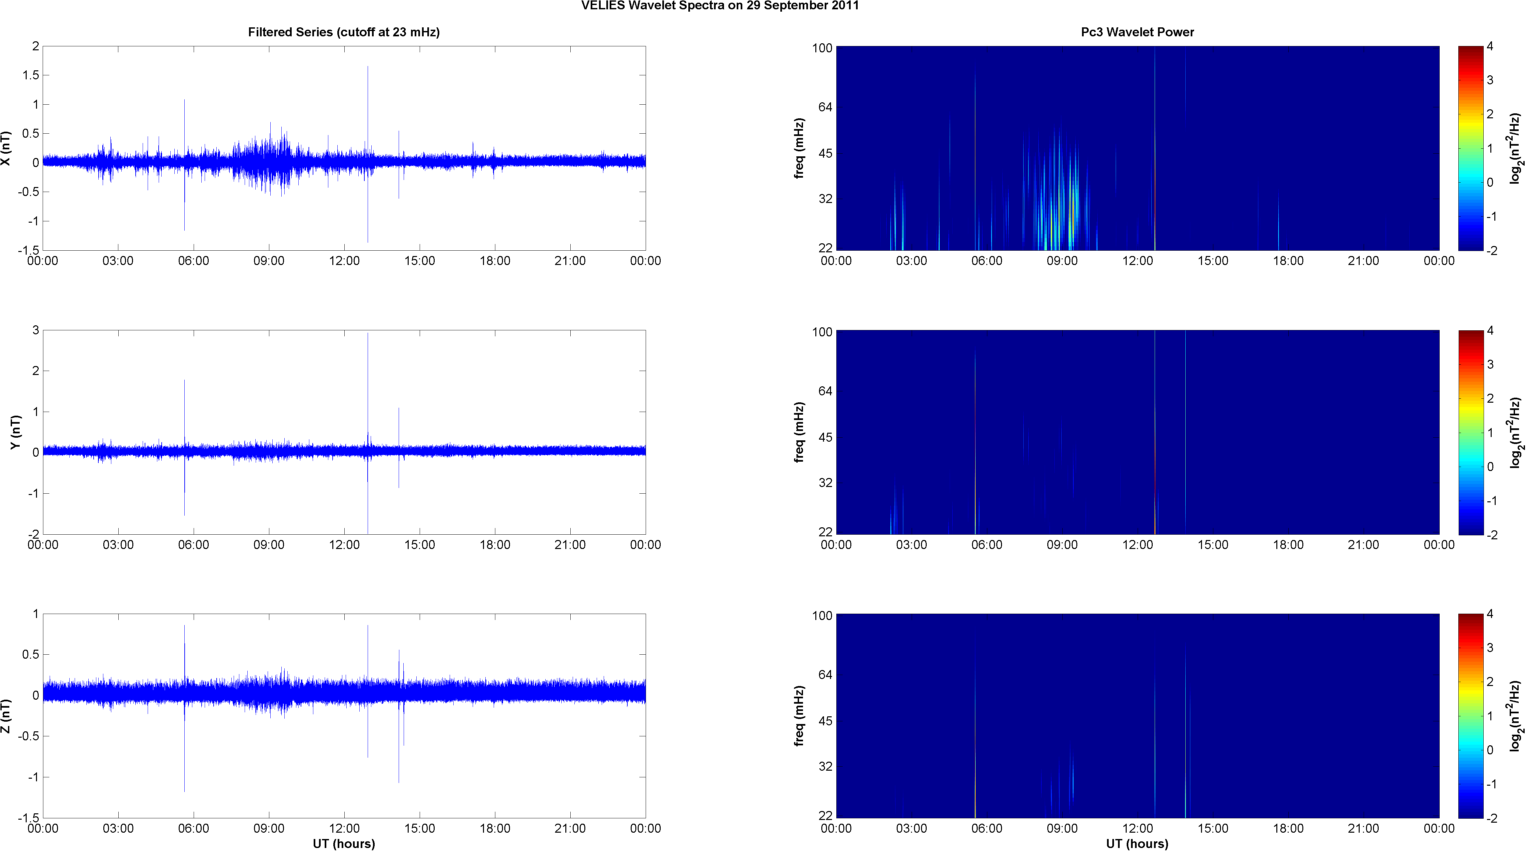The width and height of the screenshot is (1526, 851).
Task: Click the red vertical streak near 12:40 in middle spectrogram
Action: click(x=1154, y=432)
